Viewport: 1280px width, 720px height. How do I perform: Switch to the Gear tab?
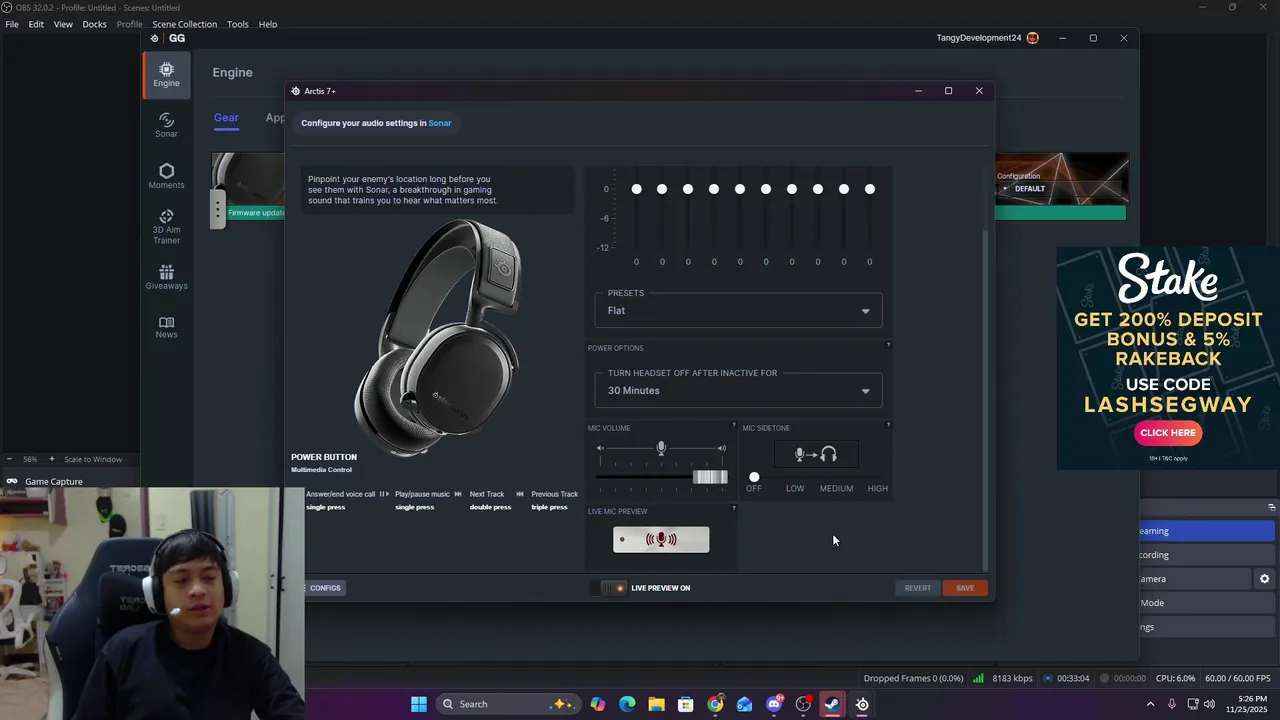coord(226,118)
